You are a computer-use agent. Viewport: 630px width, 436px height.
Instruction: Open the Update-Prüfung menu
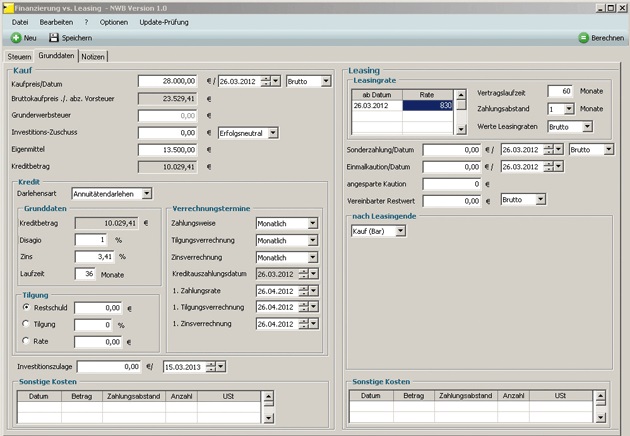click(165, 21)
